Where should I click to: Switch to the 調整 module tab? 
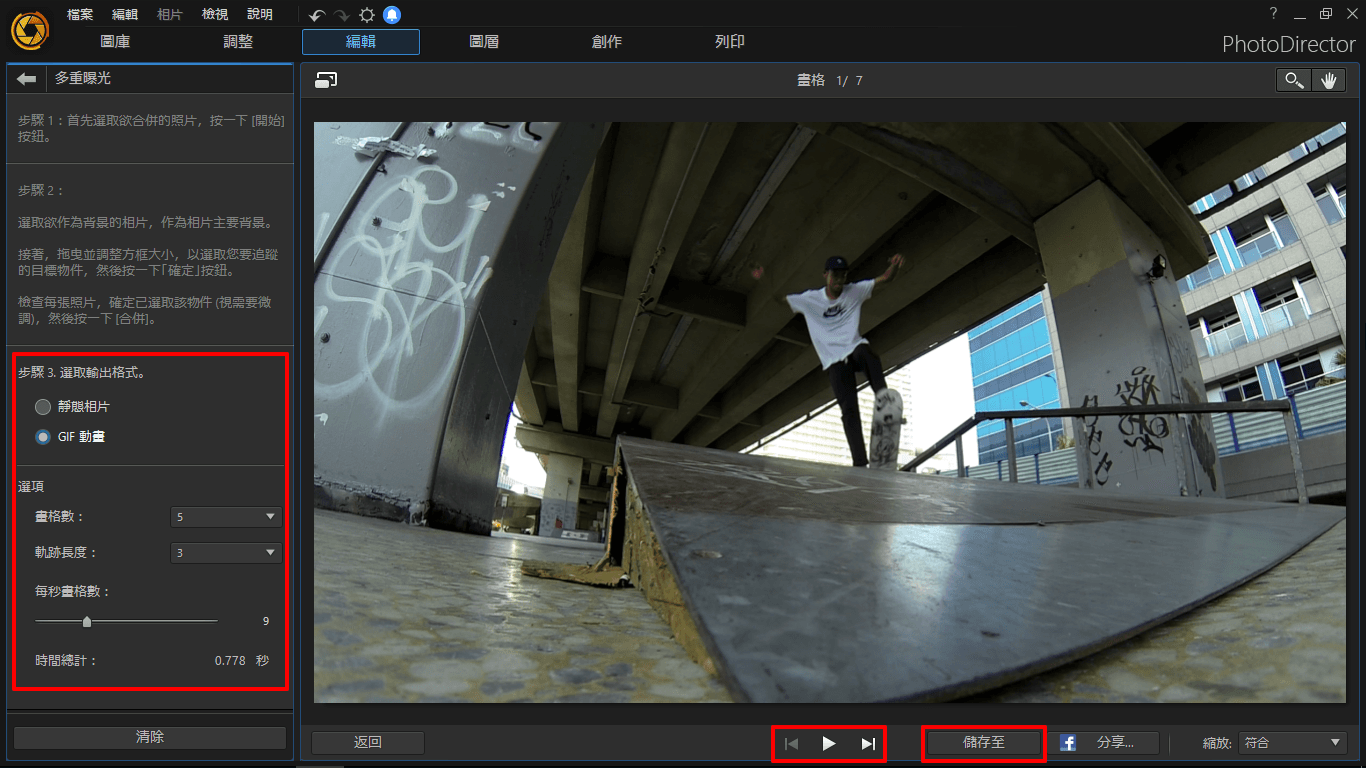(238, 42)
